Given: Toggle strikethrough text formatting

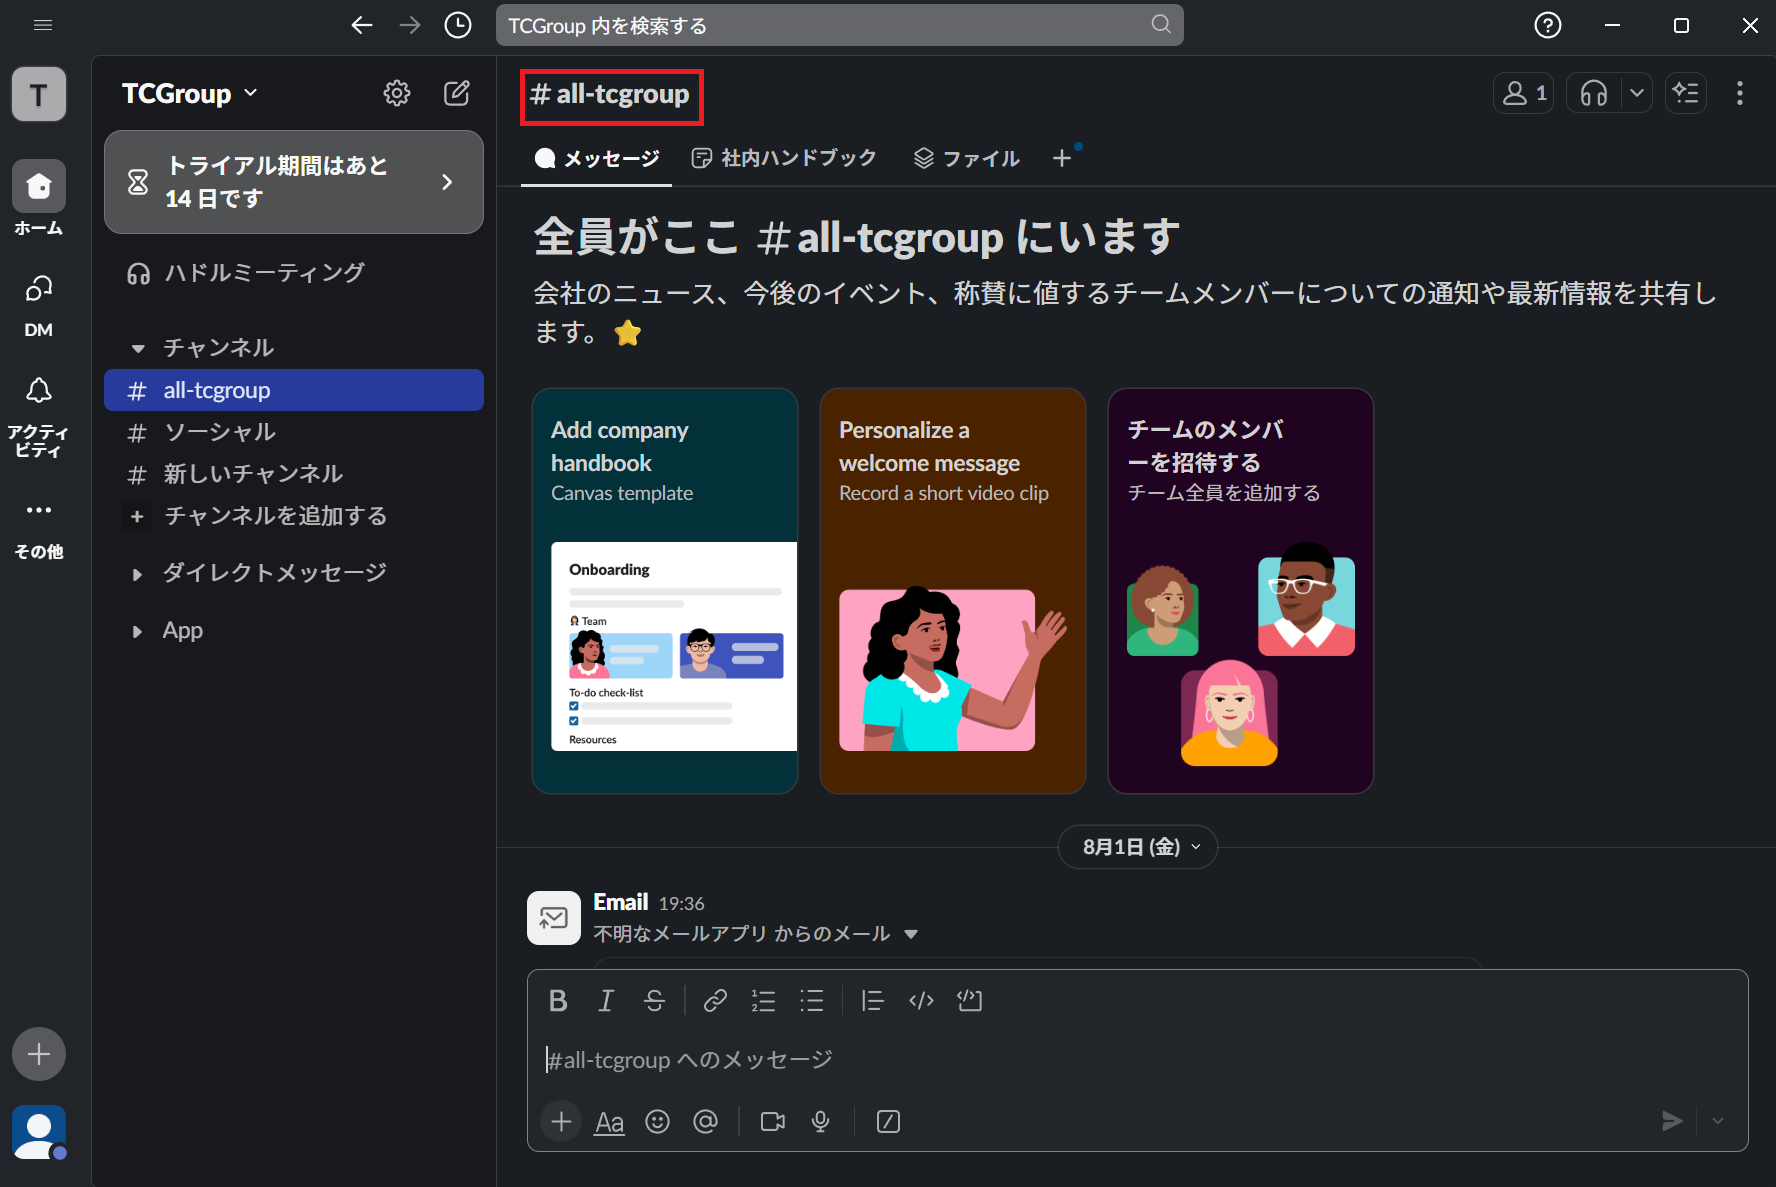Looking at the screenshot, I should [654, 1001].
